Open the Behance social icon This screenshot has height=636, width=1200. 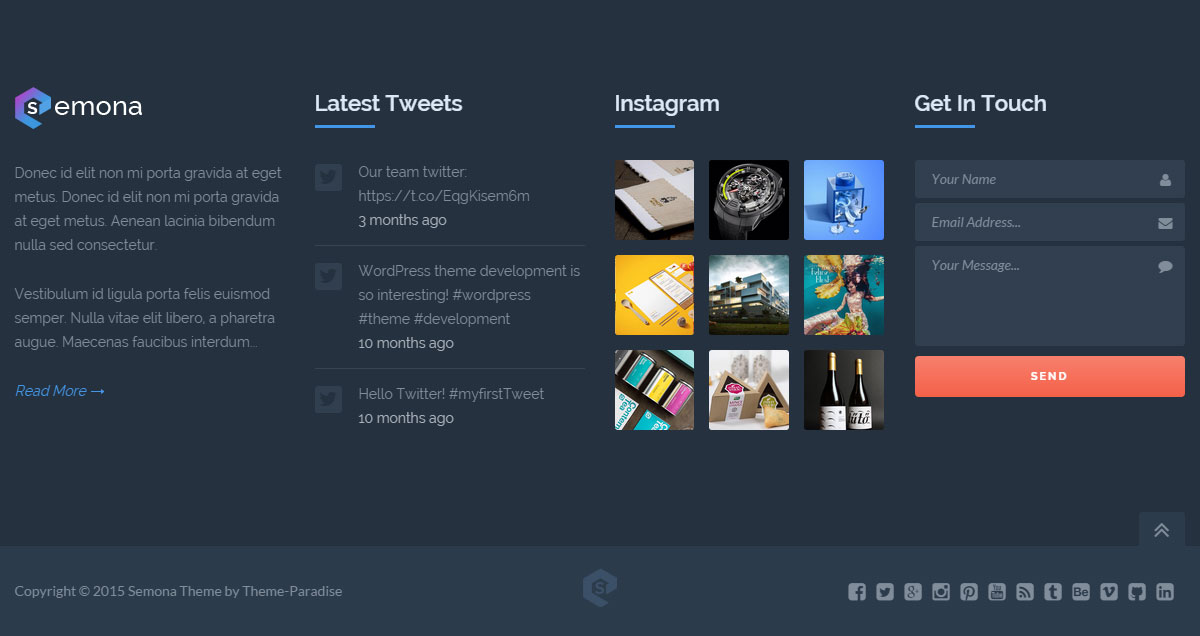pos(1081,591)
